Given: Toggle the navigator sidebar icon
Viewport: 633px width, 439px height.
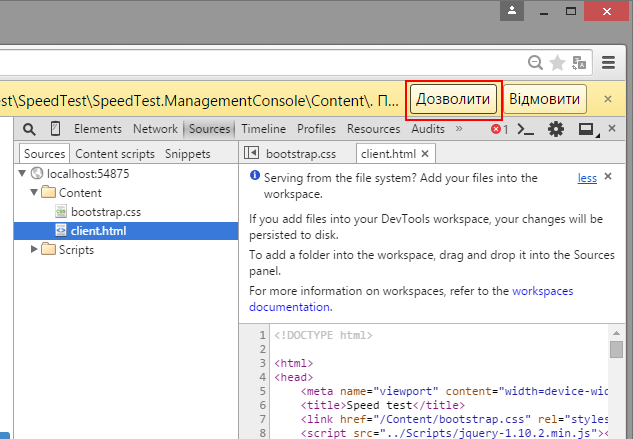Looking at the screenshot, I should [x=251, y=153].
